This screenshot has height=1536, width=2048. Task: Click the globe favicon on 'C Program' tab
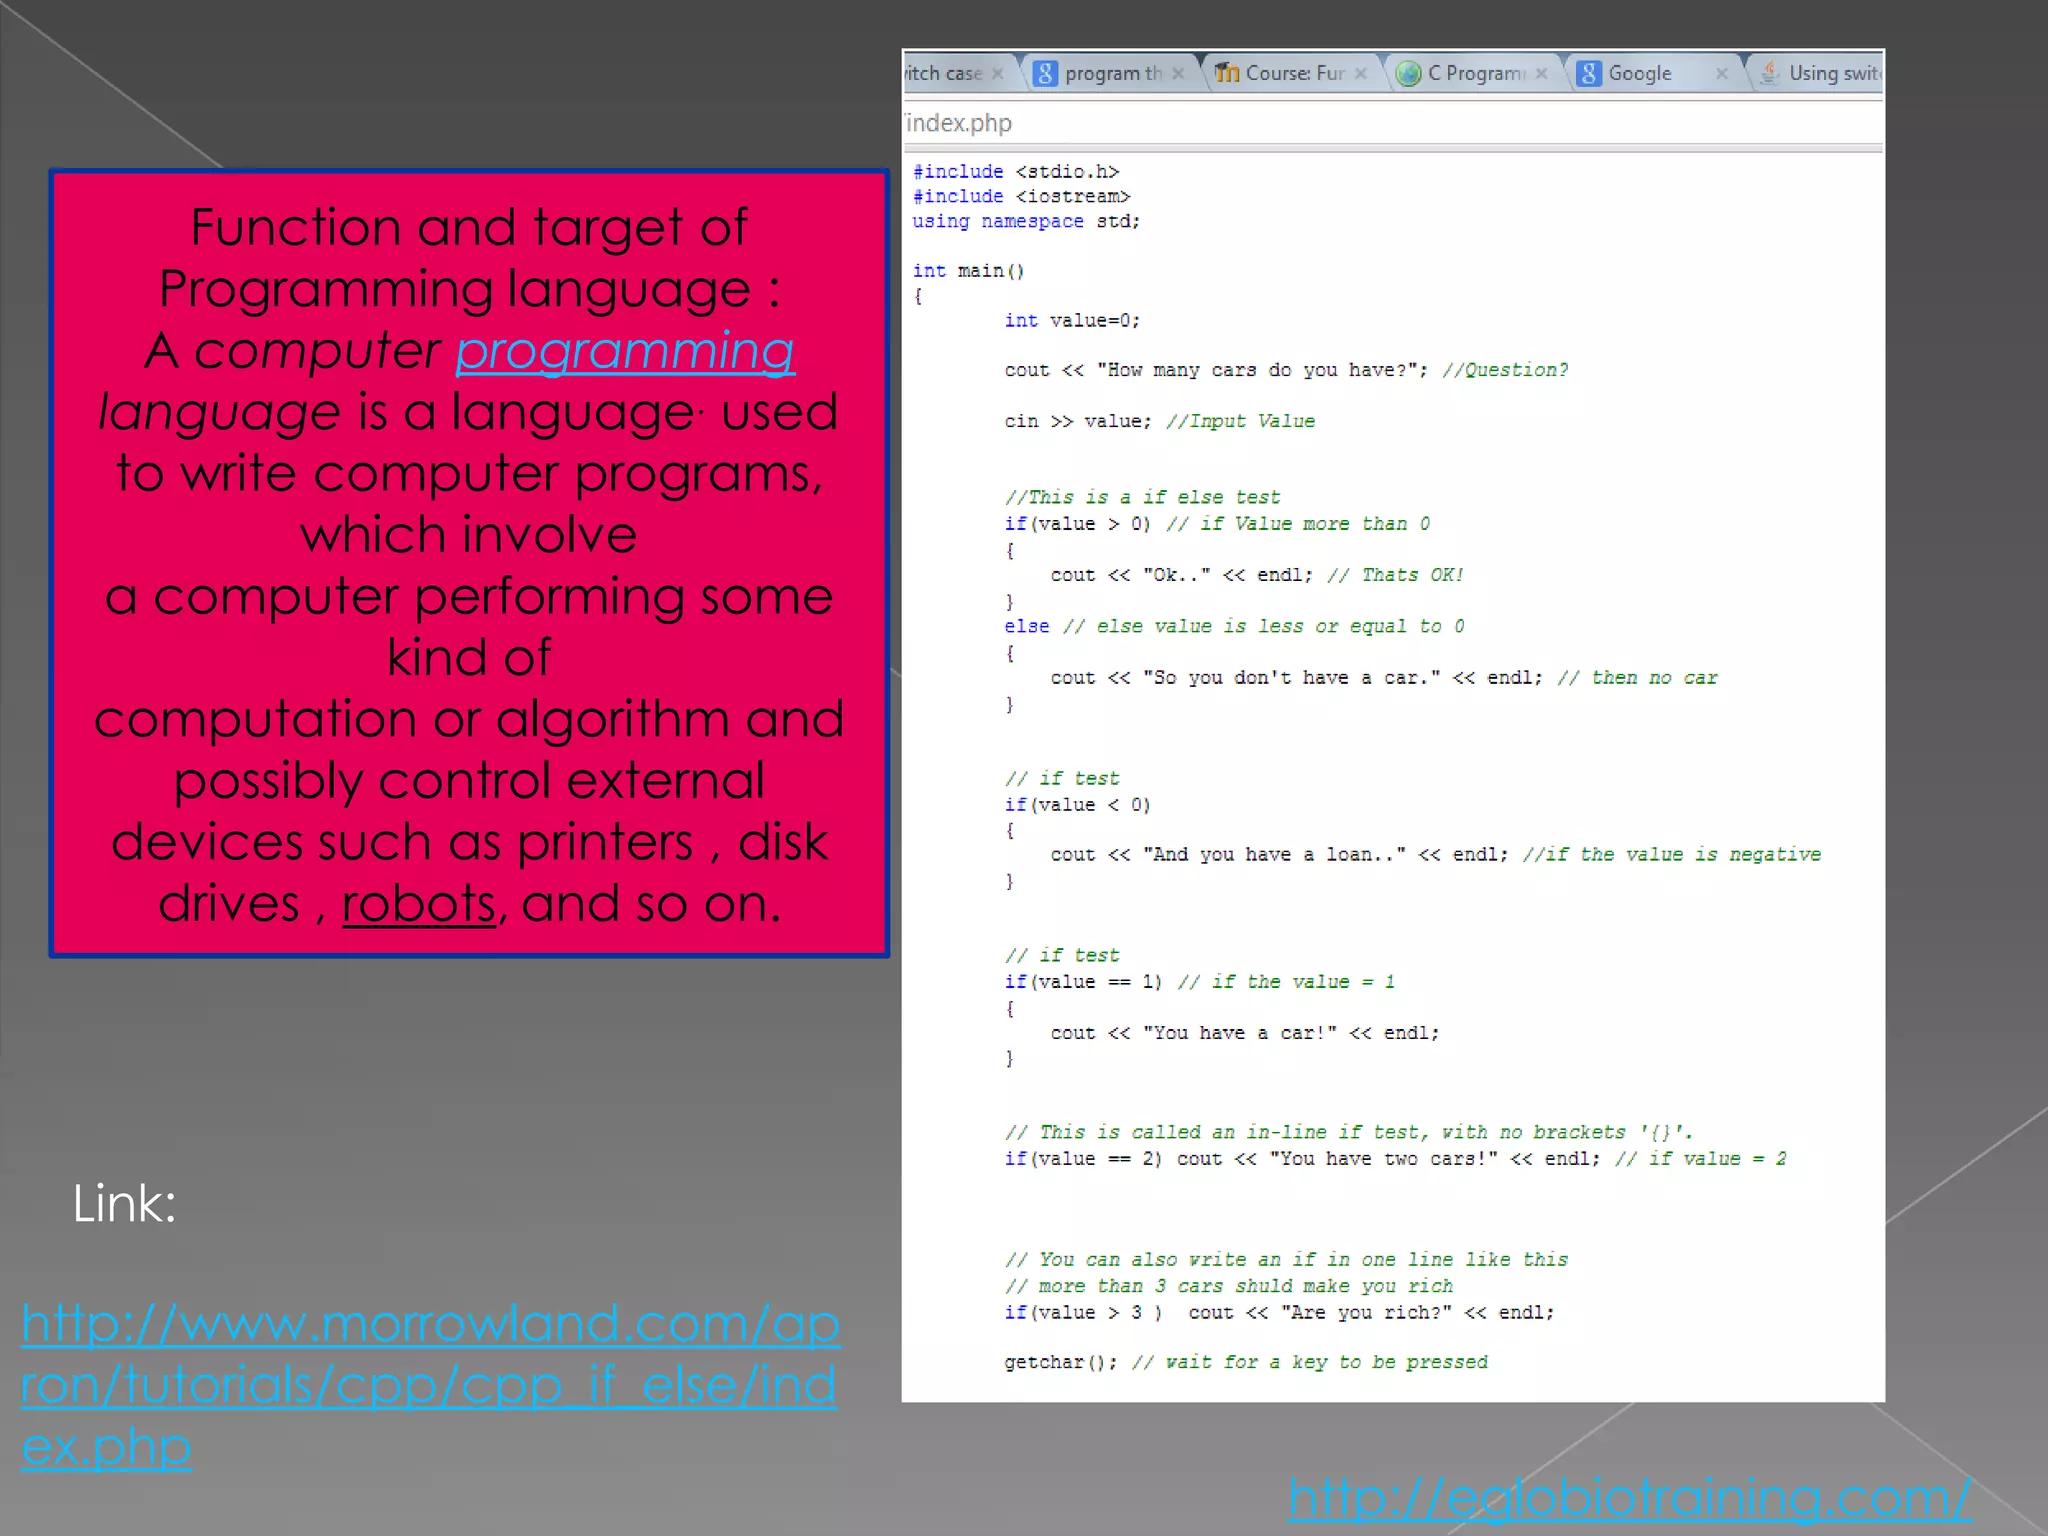[1409, 73]
